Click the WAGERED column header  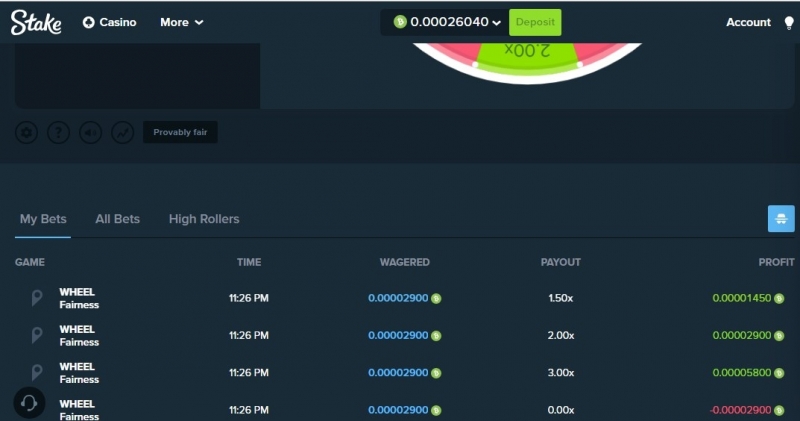pyautogui.click(x=405, y=262)
